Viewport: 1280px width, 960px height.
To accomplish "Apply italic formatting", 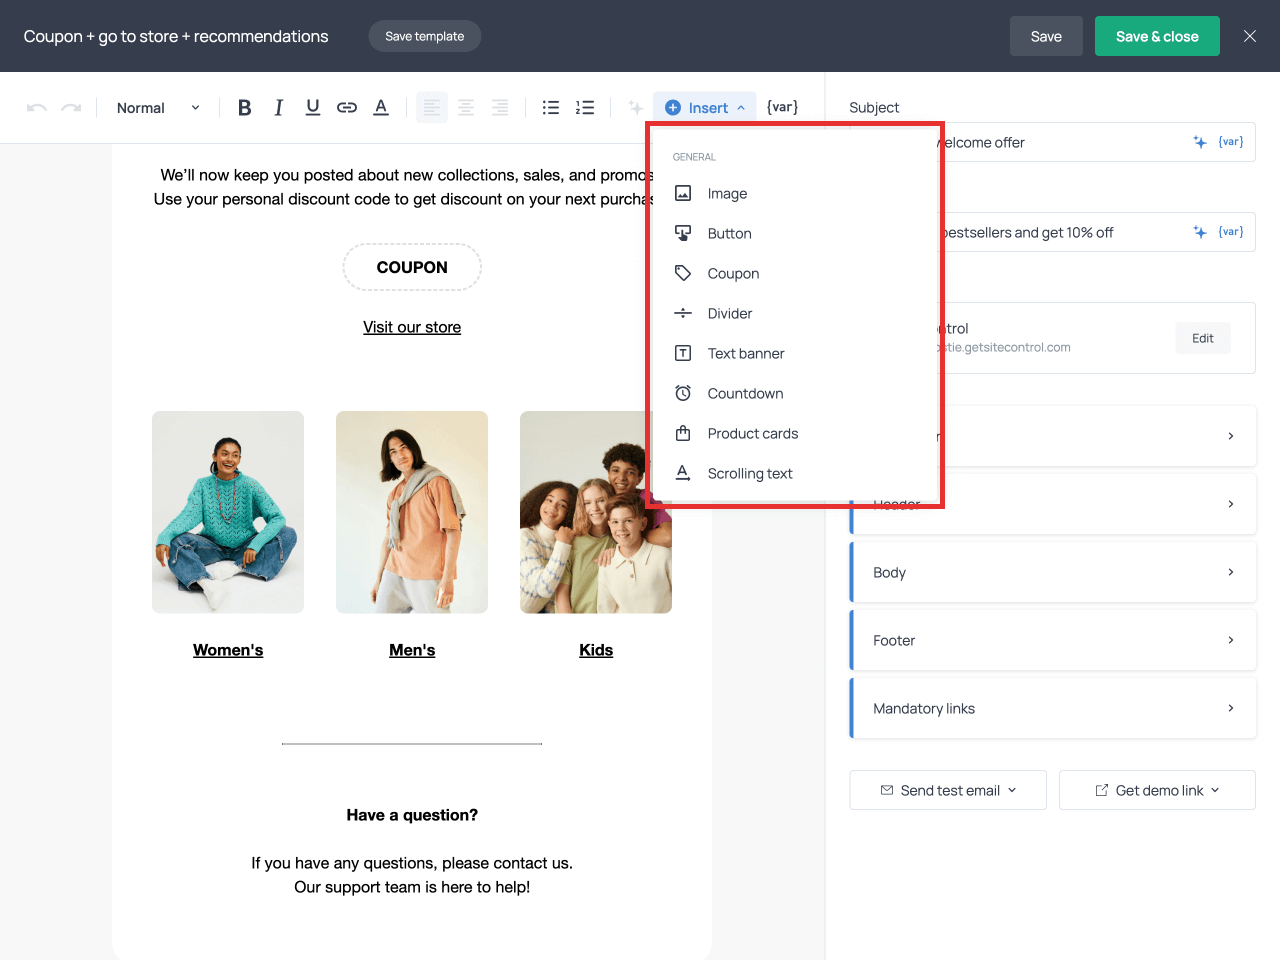I will (279, 108).
